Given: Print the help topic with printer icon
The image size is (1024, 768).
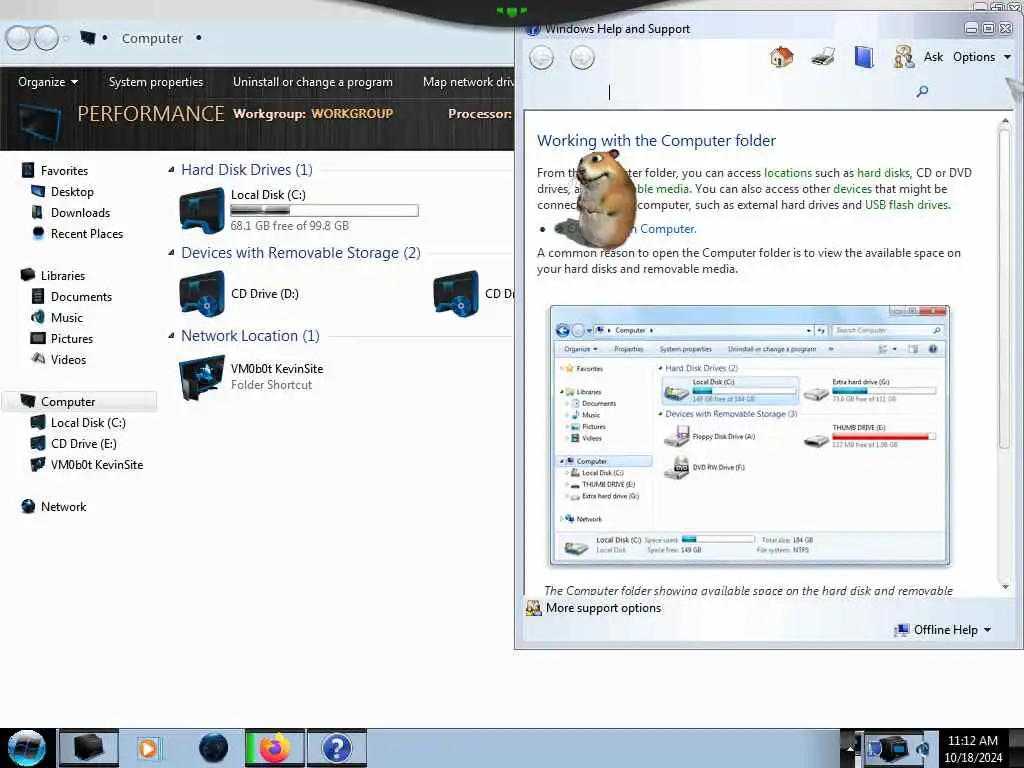Looking at the screenshot, I should point(823,57).
